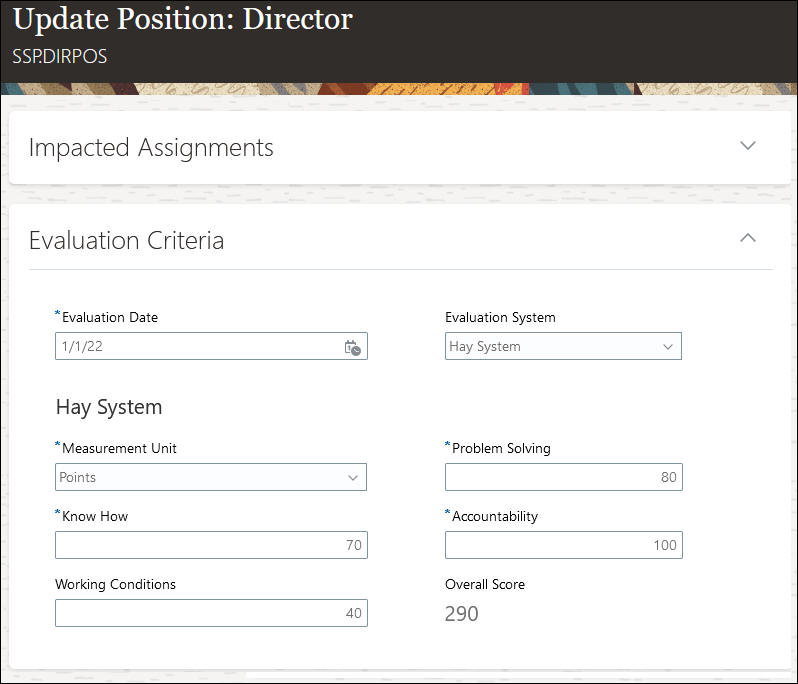Click into the Know How field
Image resolution: width=798 pixels, height=684 pixels.
tap(210, 546)
